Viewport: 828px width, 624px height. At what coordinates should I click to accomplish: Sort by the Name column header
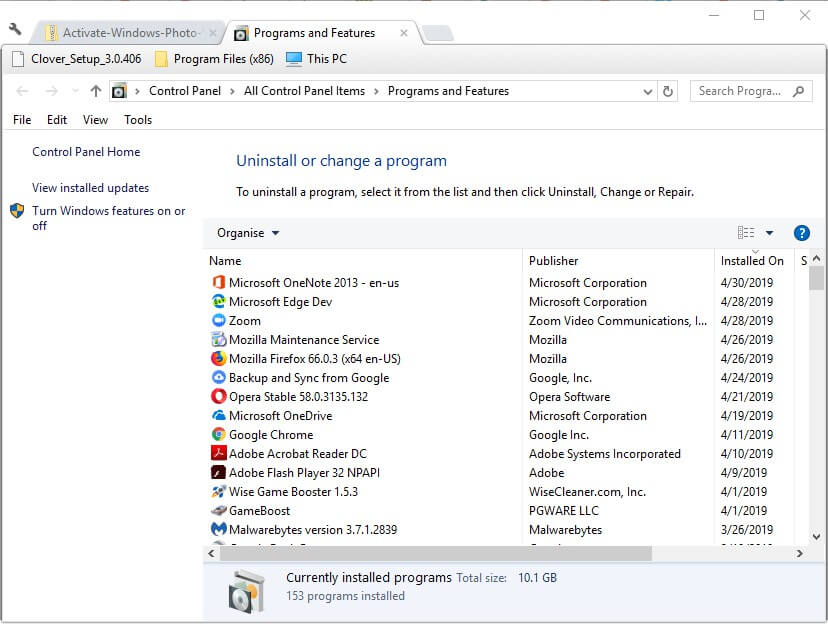coord(364,261)
